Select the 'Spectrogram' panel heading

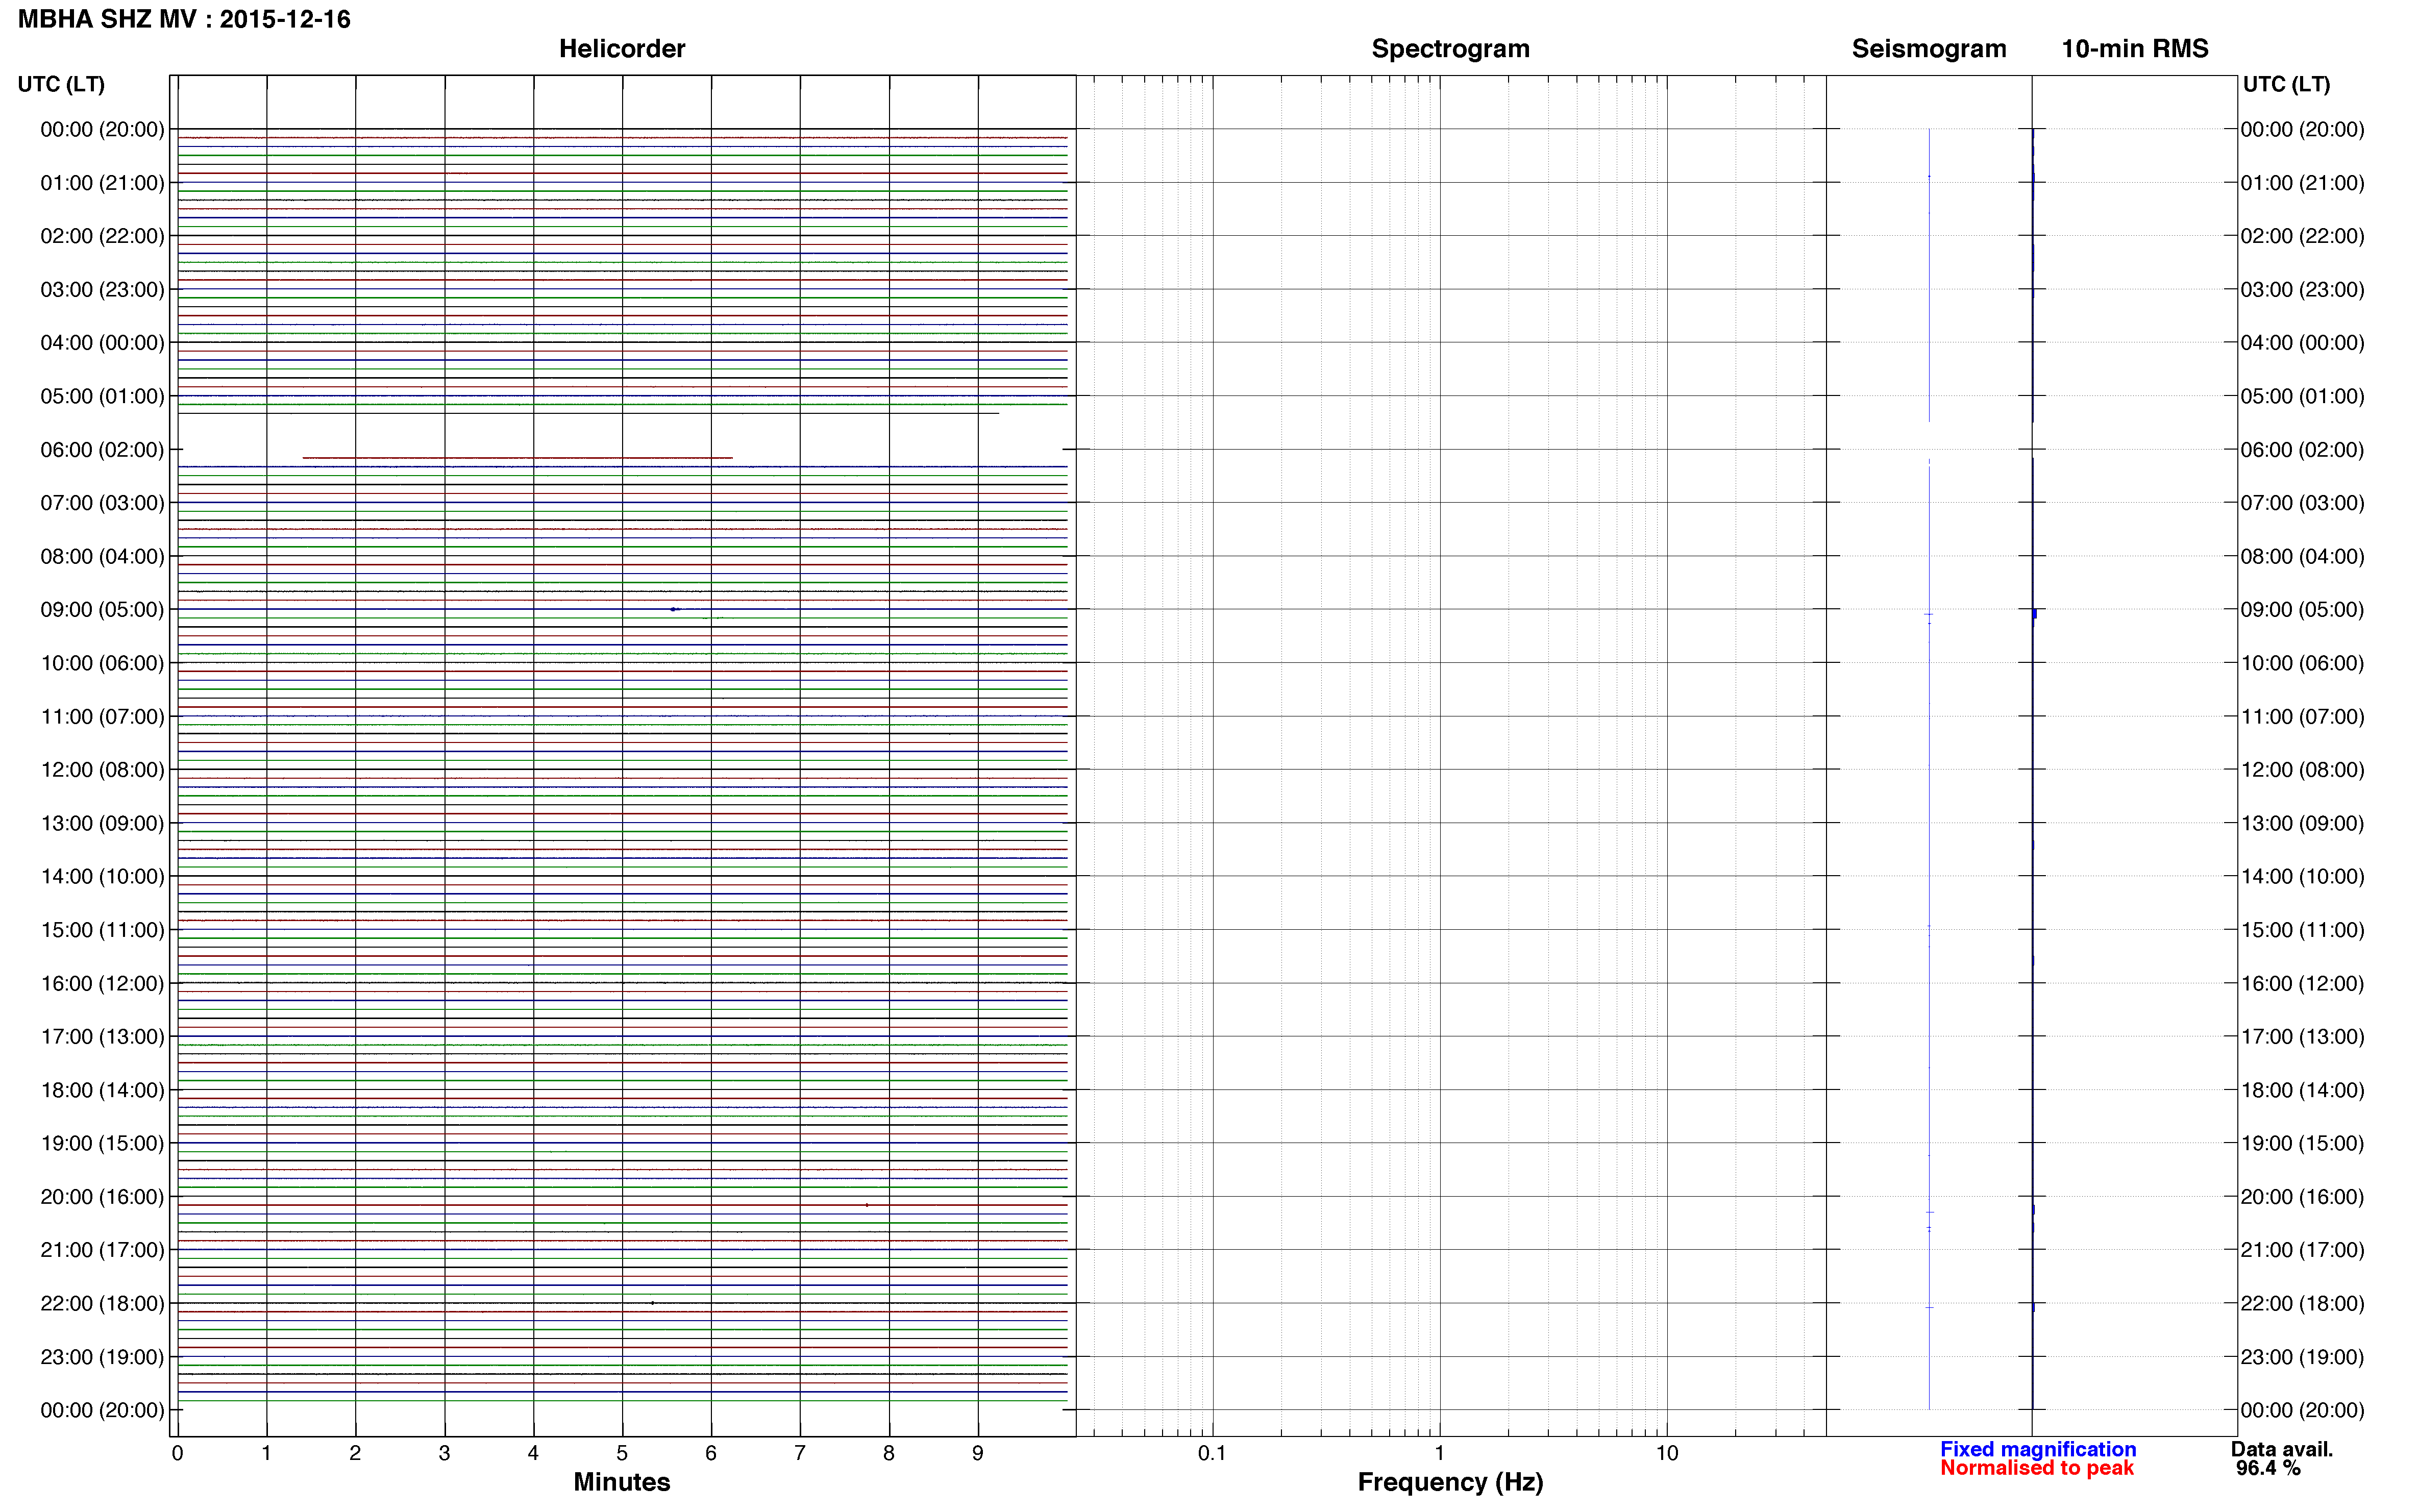1450,49
